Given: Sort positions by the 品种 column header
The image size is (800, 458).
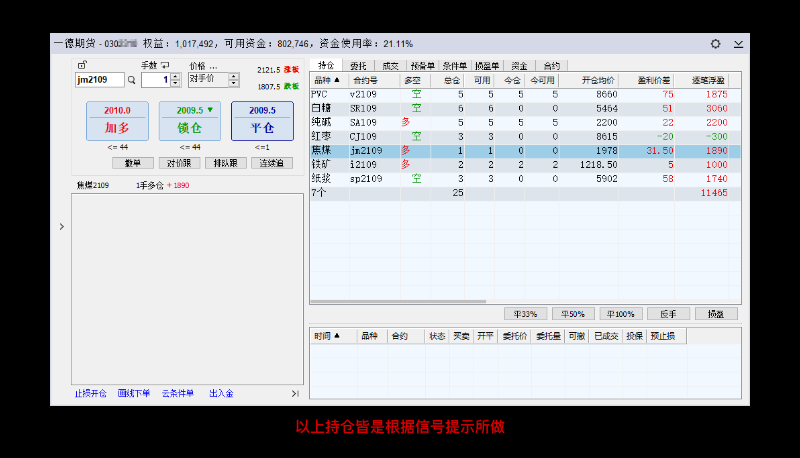Looking at the screenshot, I should (327, 80).
